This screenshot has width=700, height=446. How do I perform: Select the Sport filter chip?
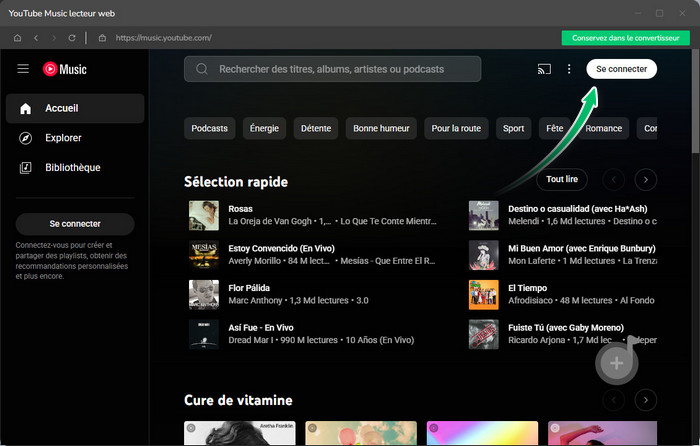tap(513, 129)
